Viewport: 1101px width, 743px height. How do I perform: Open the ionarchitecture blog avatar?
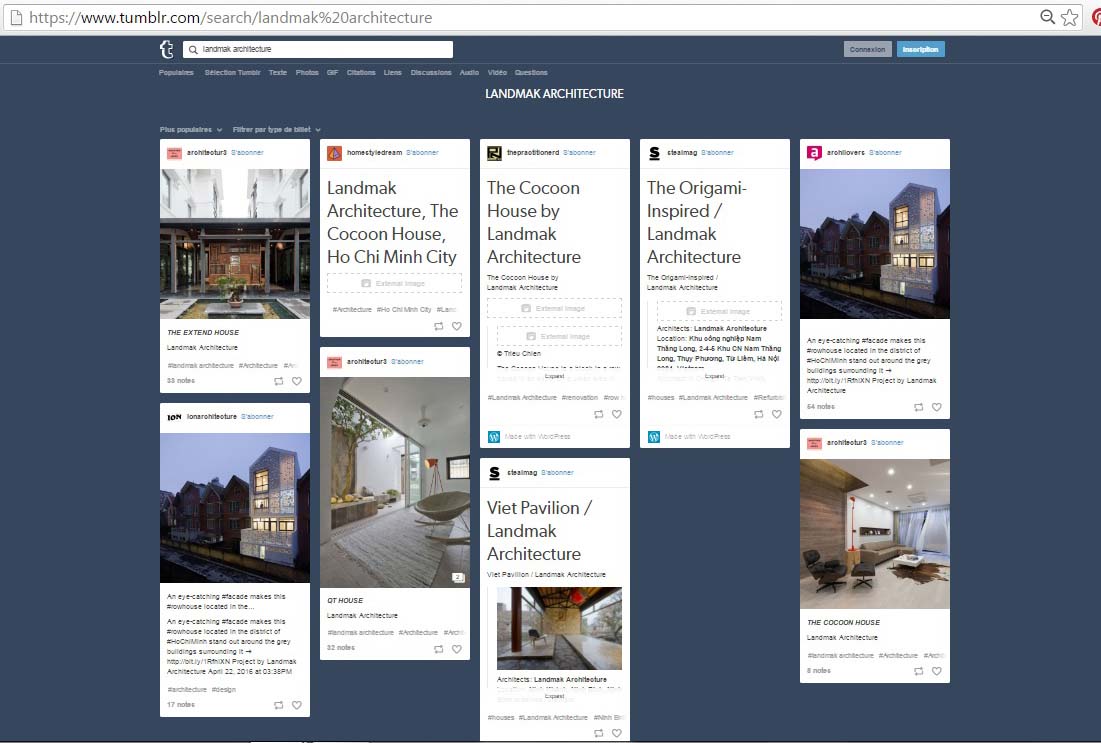(174, 417)
